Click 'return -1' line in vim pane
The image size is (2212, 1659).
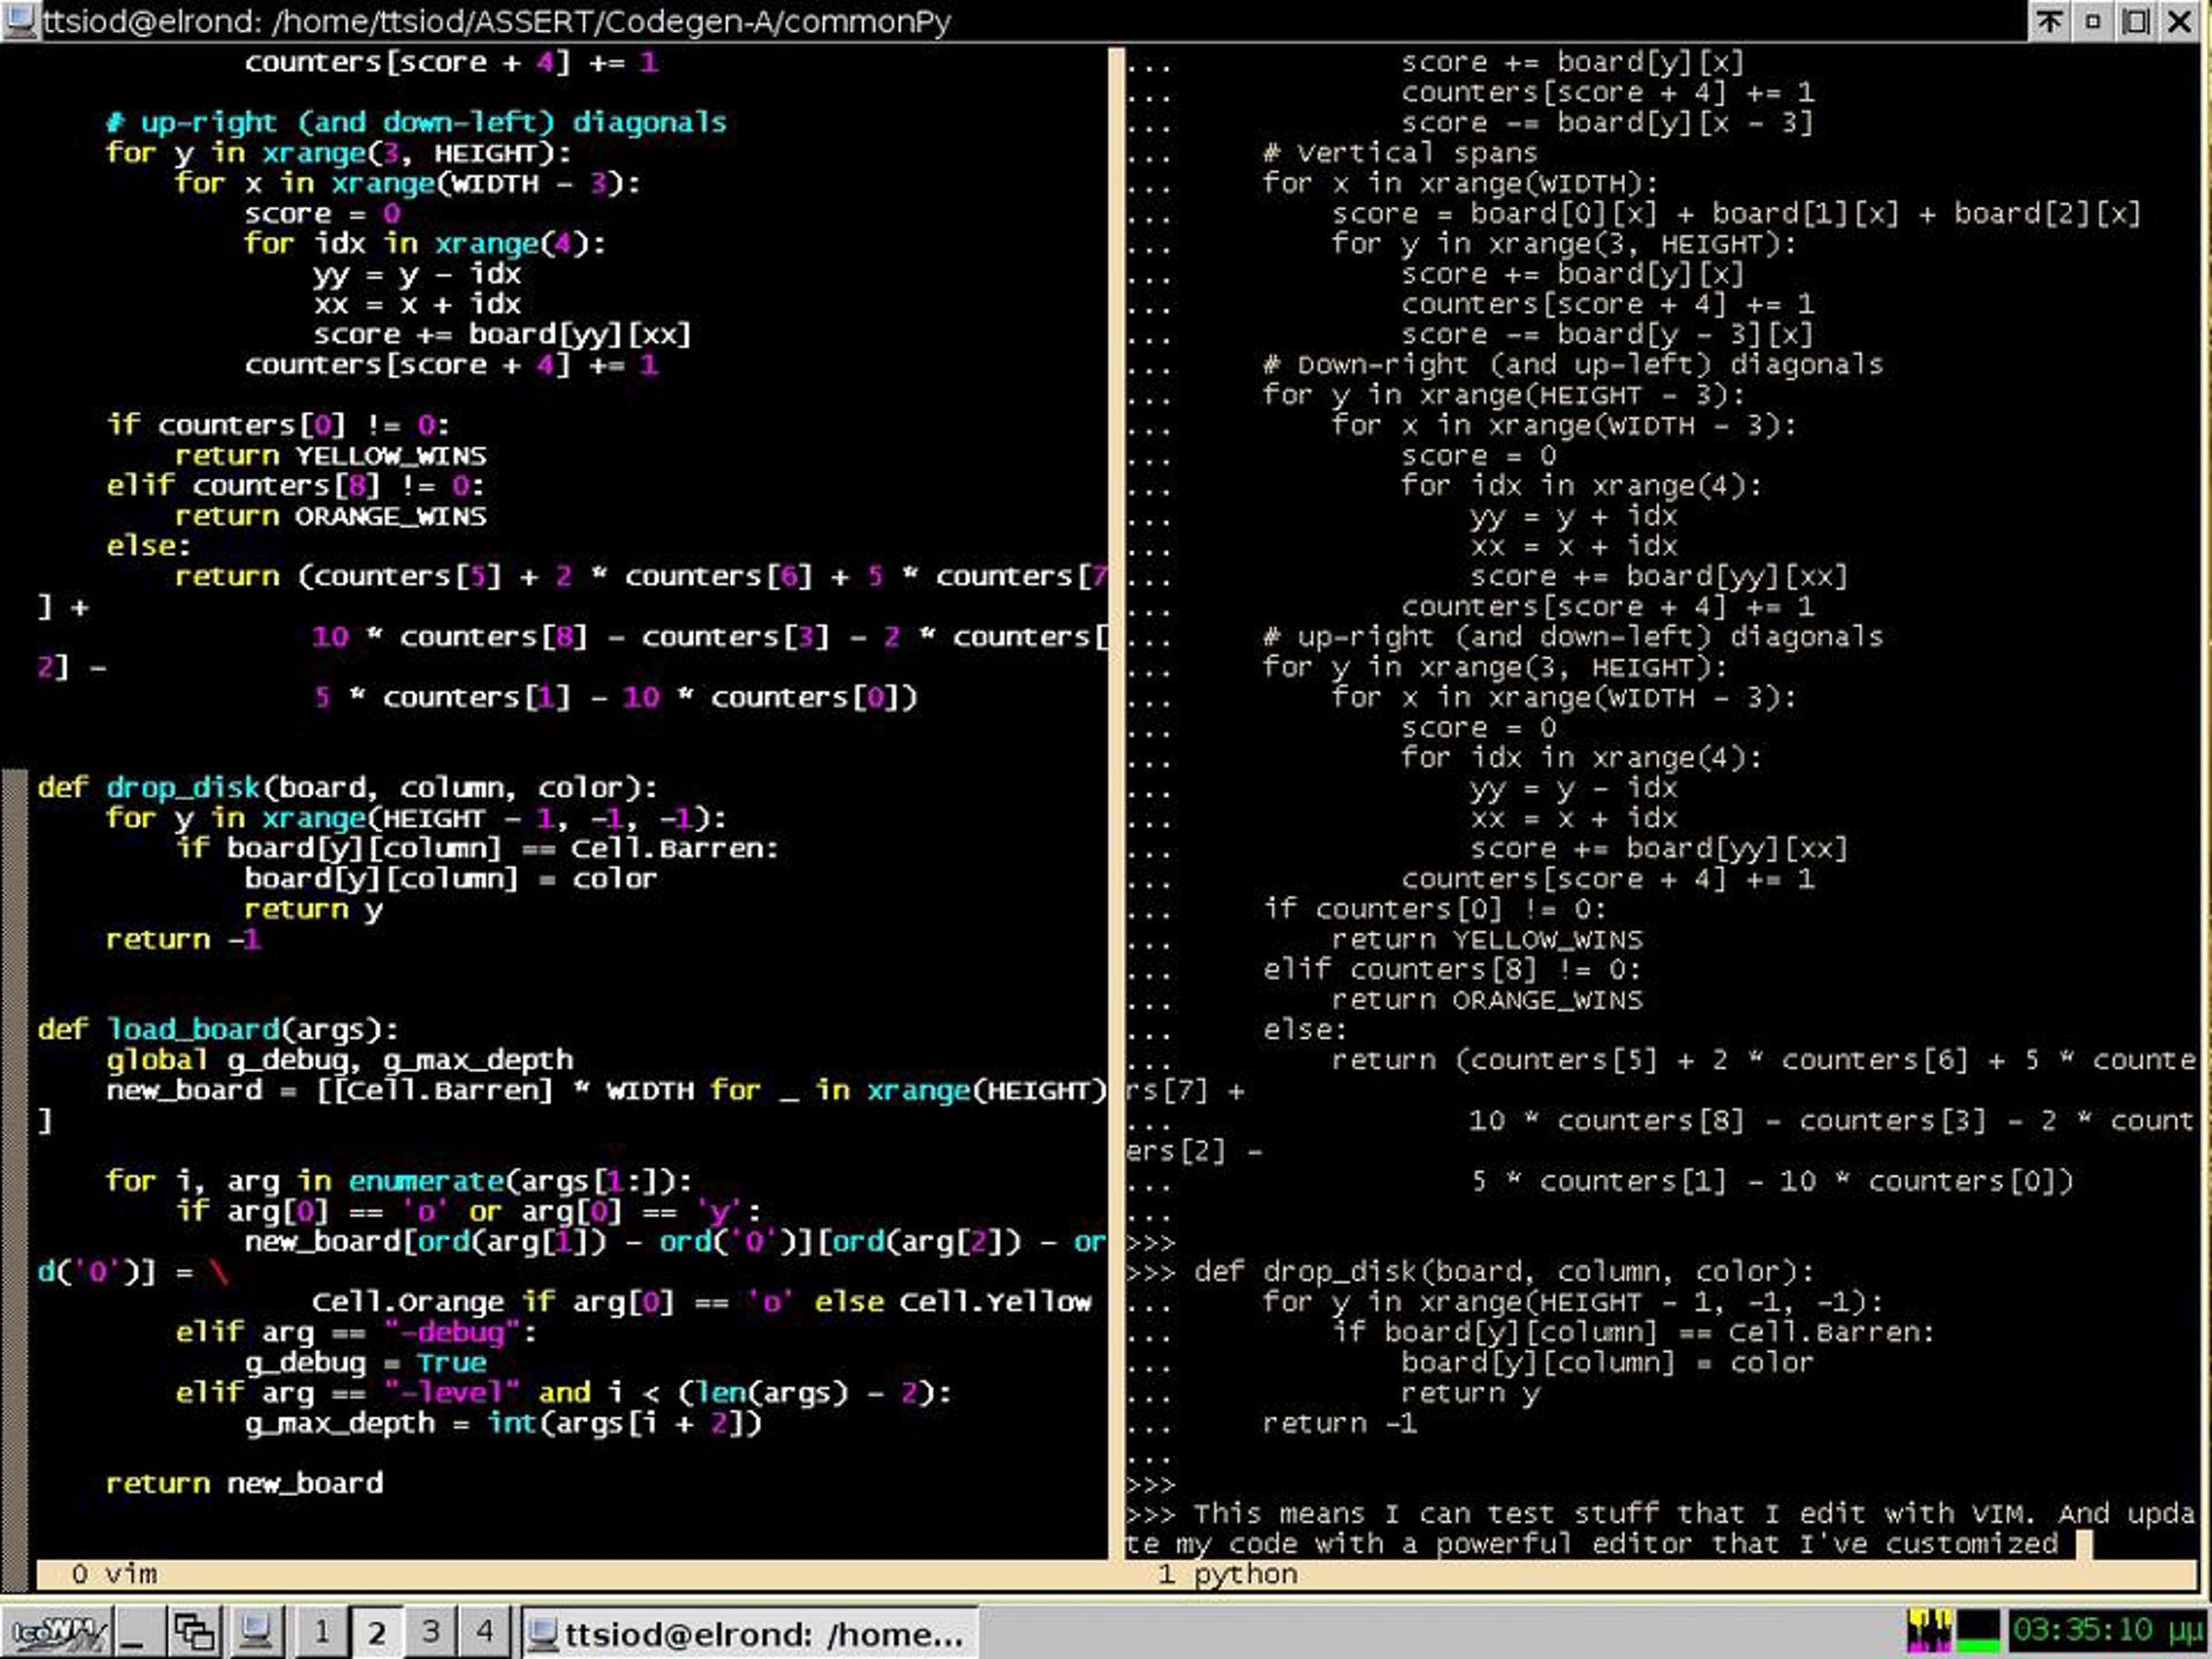point(184,939)
